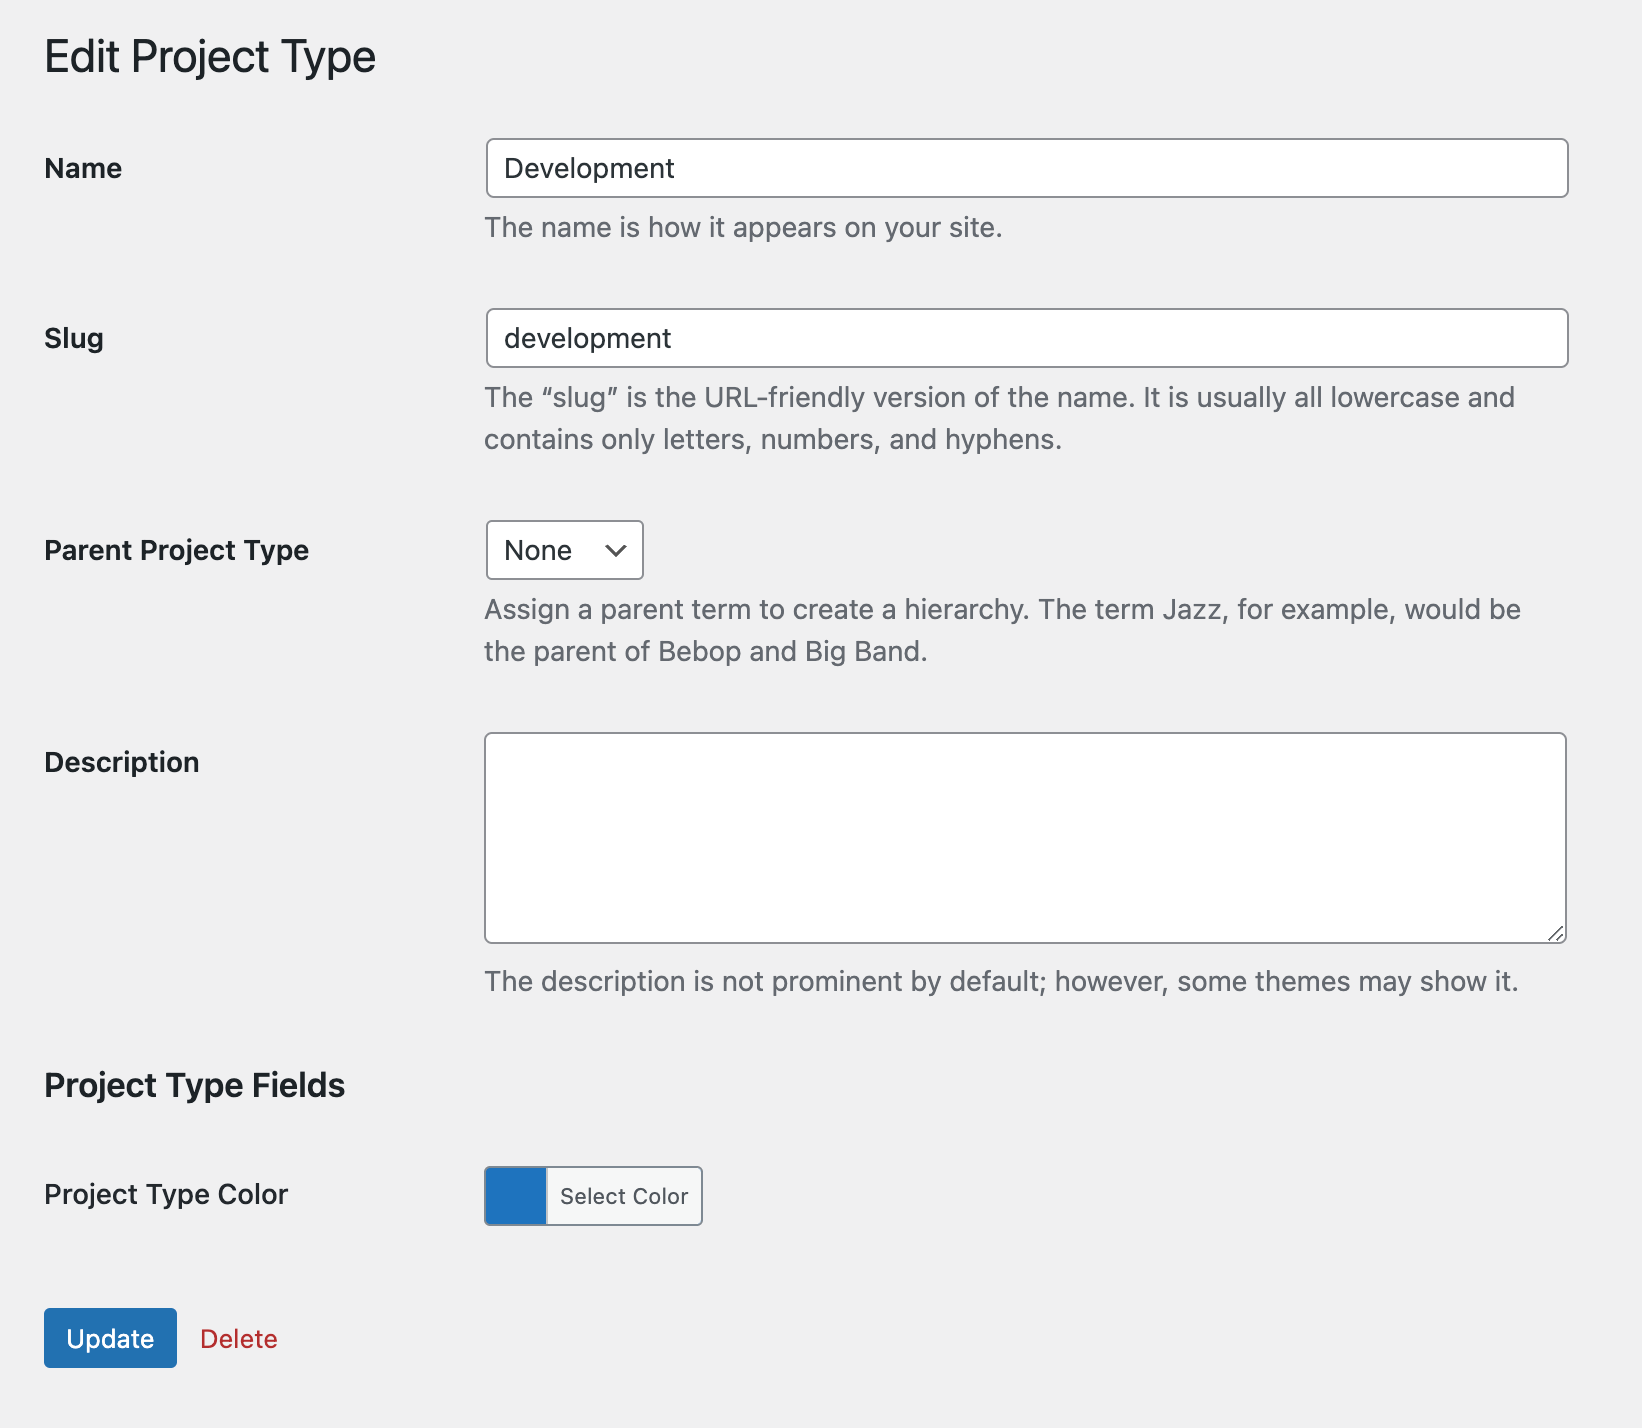Viewport: 1642px width, 1428px height.
Task: Click 'The name is how it appears' help text
Action: [x=743, y=228]
